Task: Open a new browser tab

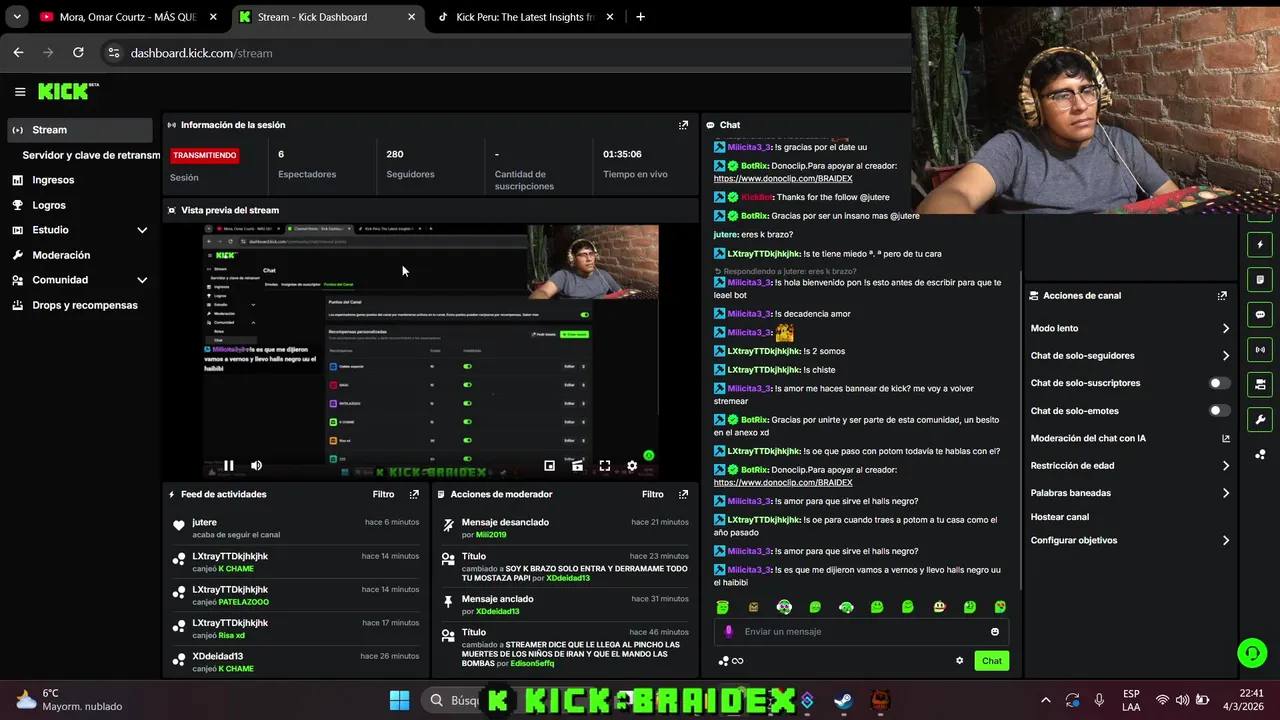Action: 640,17
